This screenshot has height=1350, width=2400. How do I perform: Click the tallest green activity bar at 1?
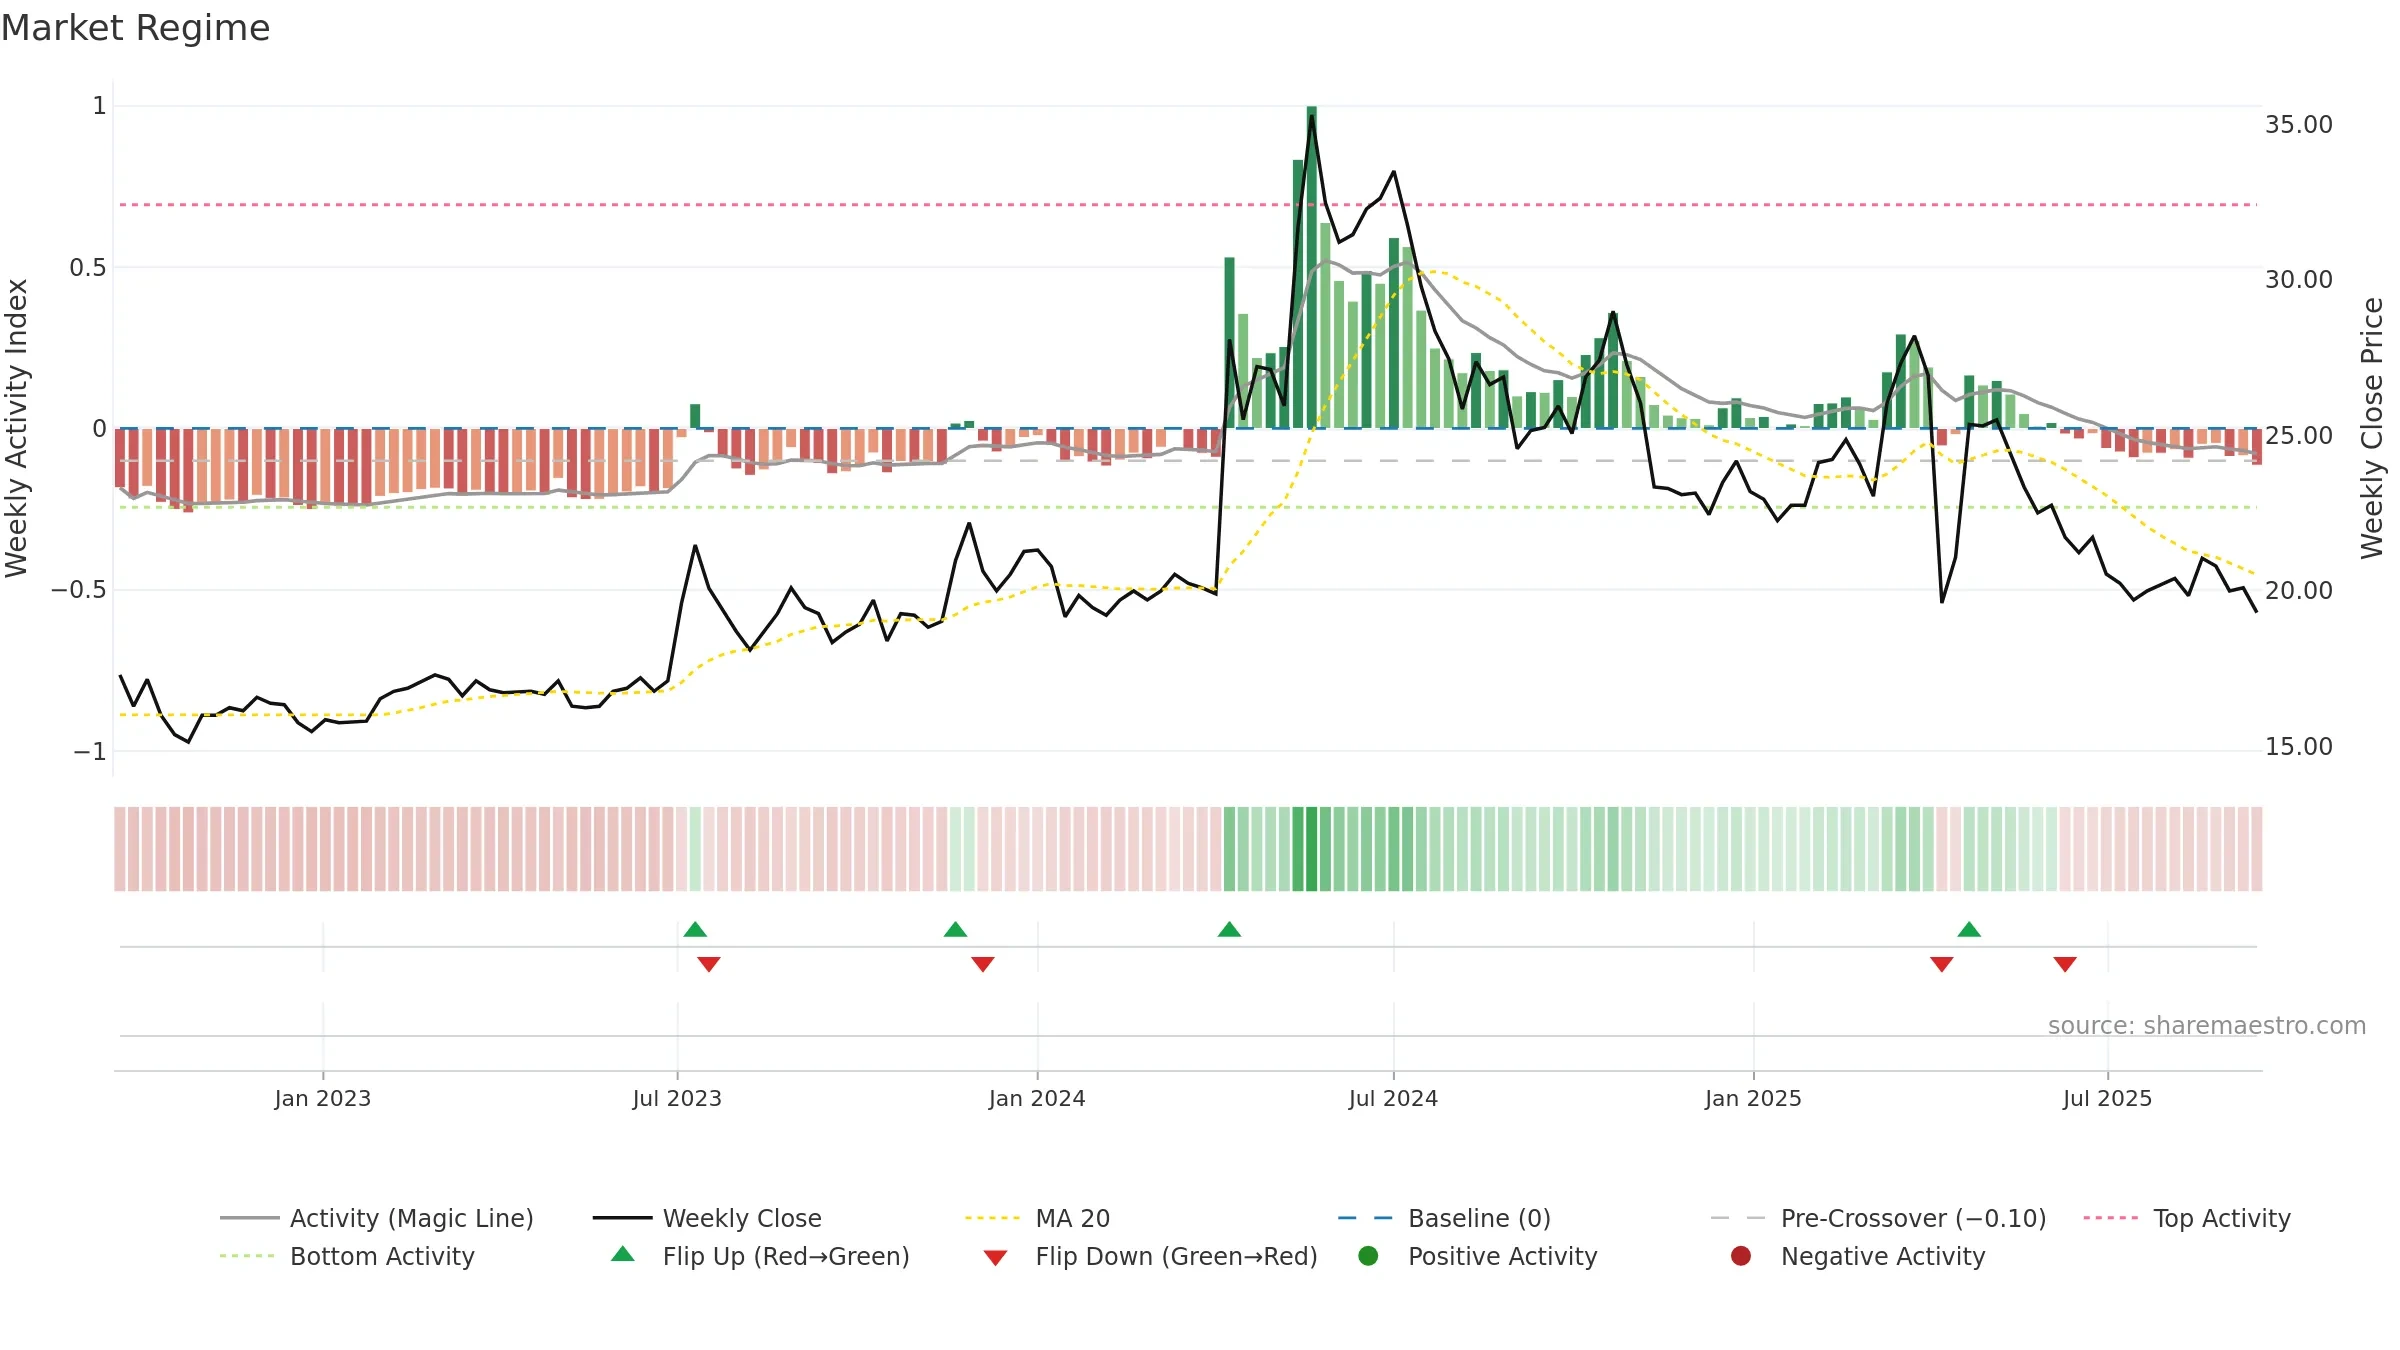[x=1312, y=267]
